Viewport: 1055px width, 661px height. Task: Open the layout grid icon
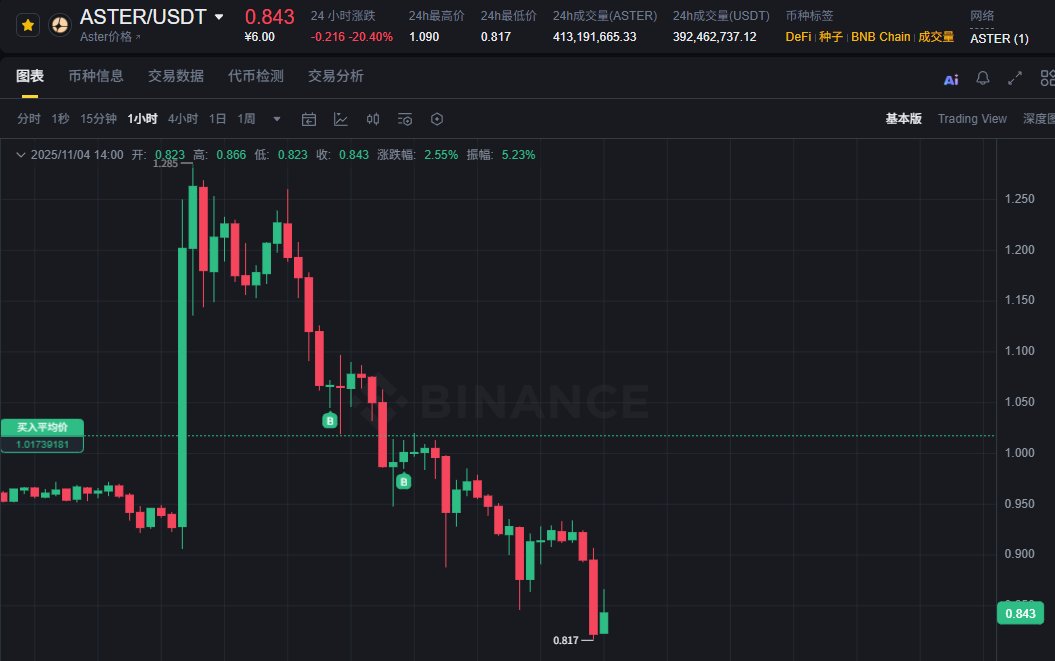point(1048,79)
